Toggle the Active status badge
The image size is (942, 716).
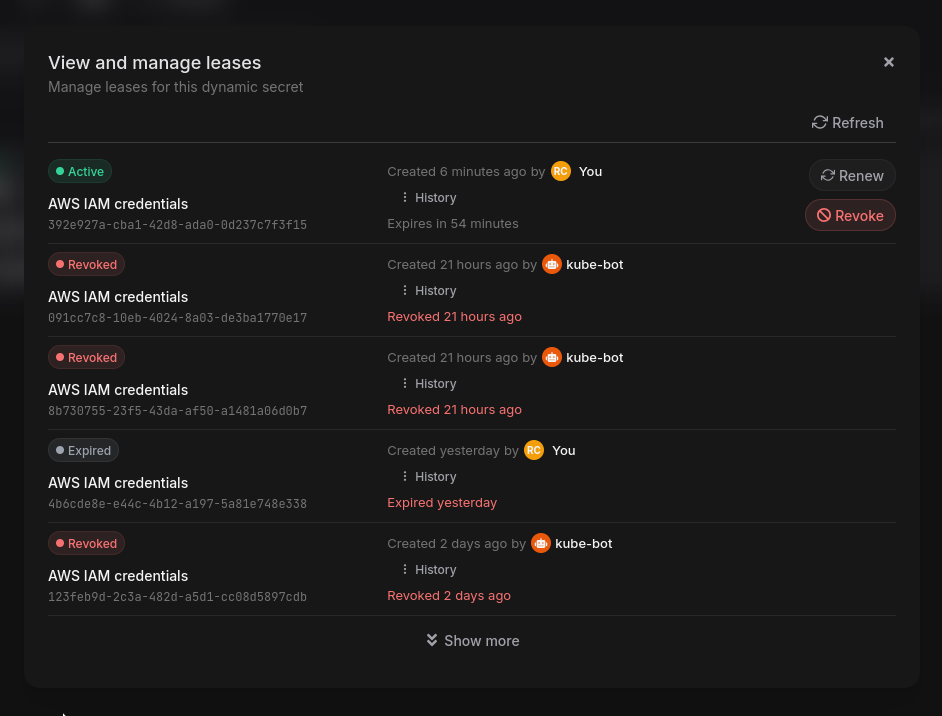coord(80,171)
